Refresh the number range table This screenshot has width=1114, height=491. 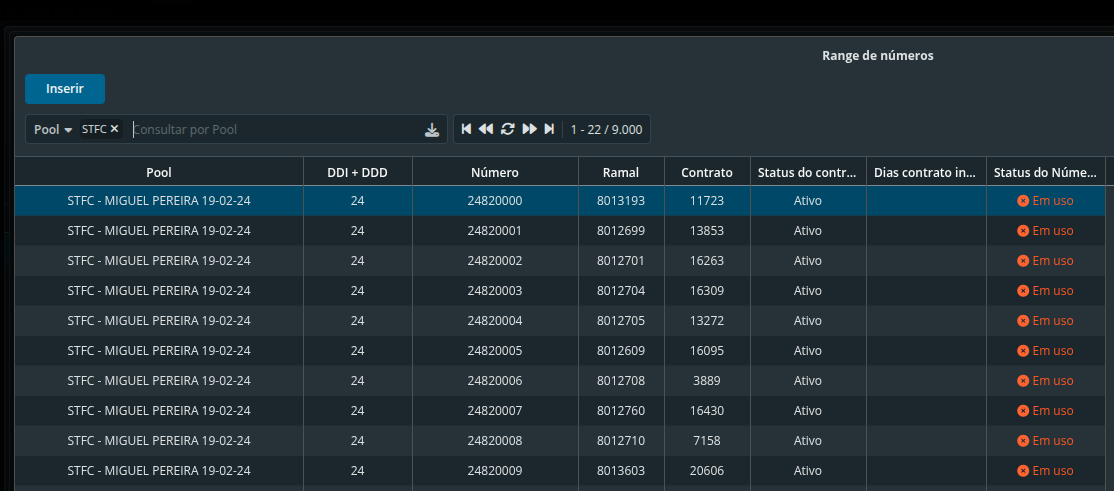pos(508,129)
